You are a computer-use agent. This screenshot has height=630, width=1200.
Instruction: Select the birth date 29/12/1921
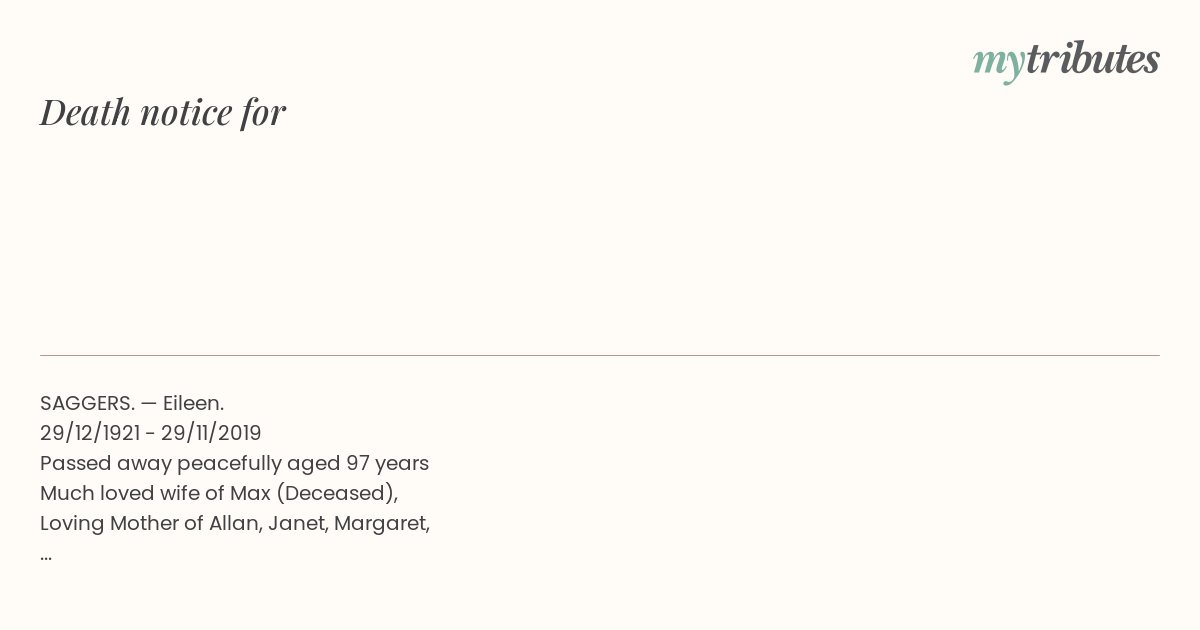(90, 433)
